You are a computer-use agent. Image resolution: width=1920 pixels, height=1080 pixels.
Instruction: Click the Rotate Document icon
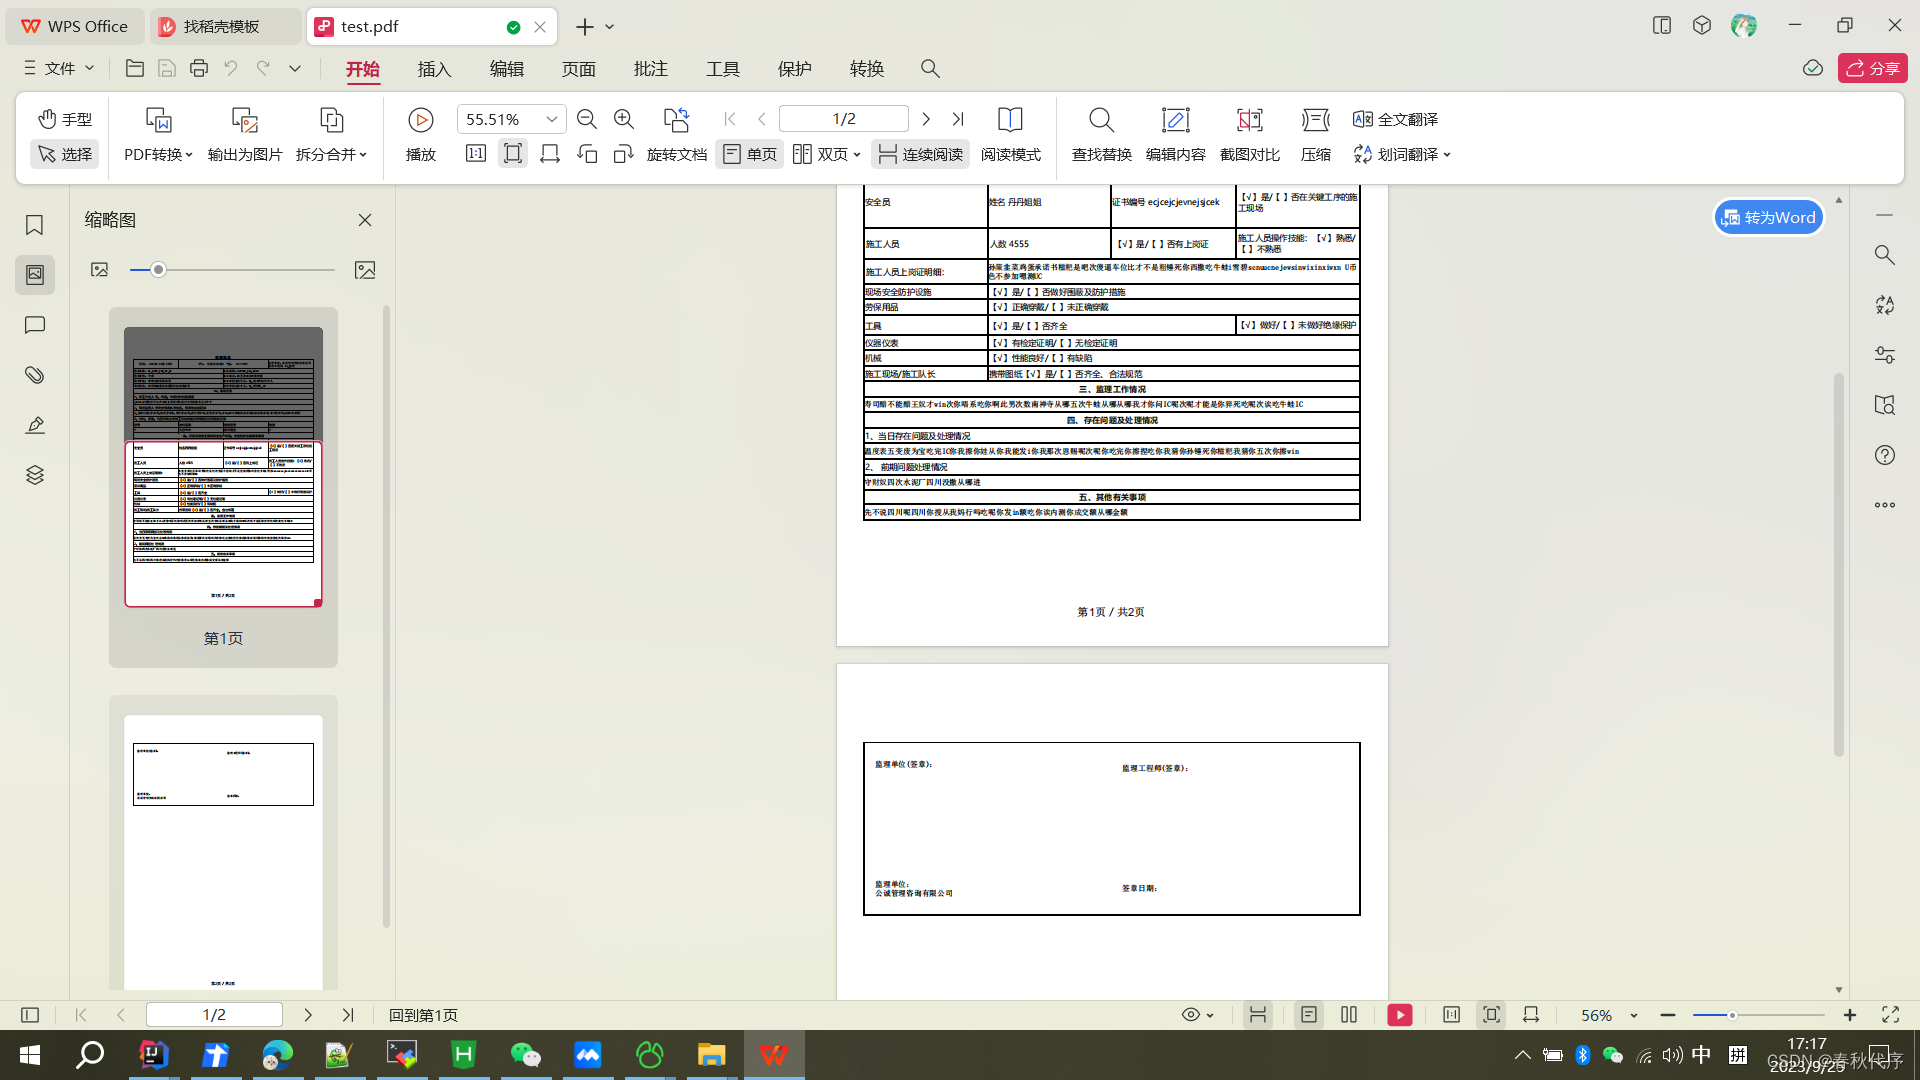click(676, 121)
